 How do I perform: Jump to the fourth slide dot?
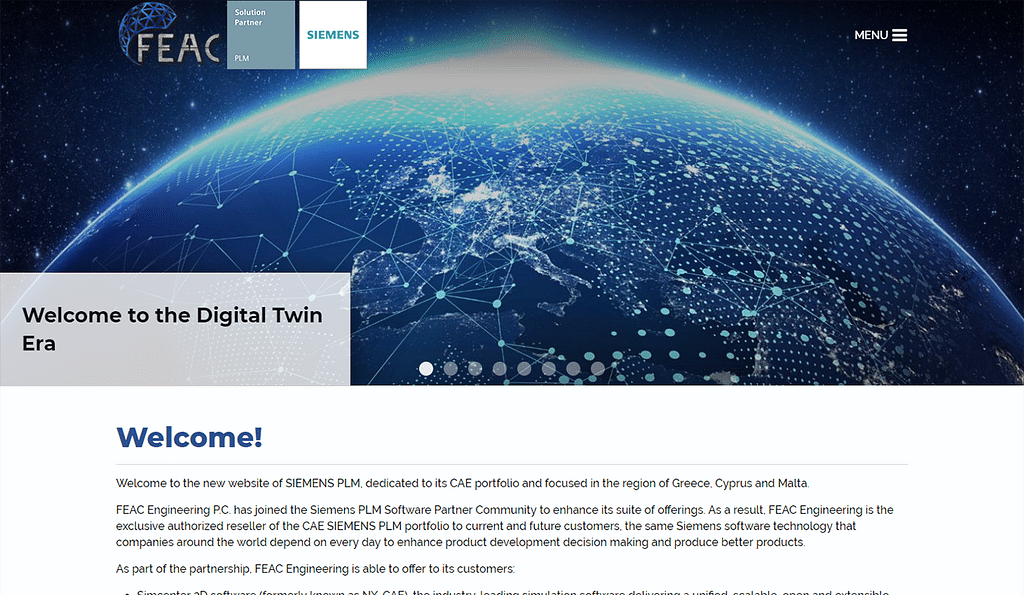500,368
